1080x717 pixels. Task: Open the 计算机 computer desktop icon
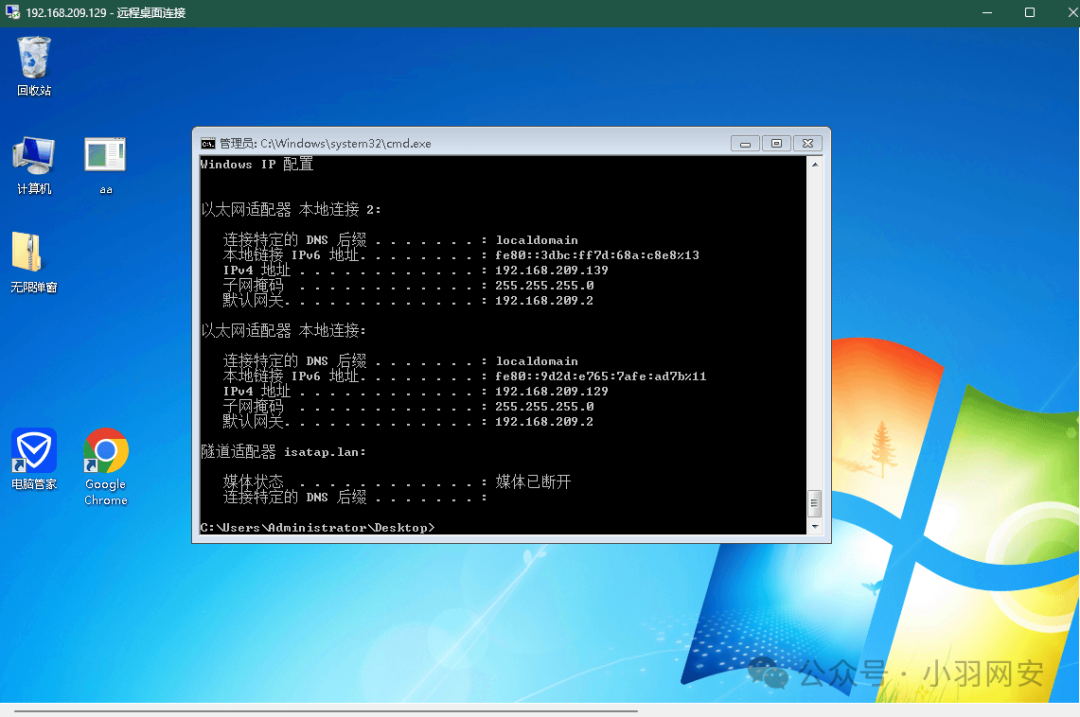pos(34,165)
